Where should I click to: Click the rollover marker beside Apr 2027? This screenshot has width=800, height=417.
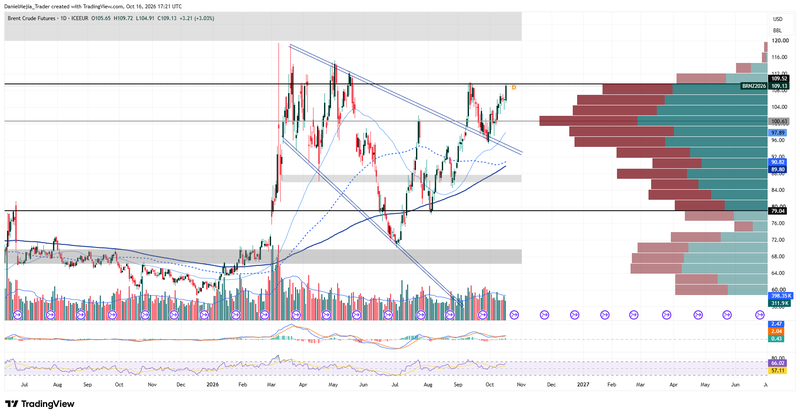coord(666,315)
